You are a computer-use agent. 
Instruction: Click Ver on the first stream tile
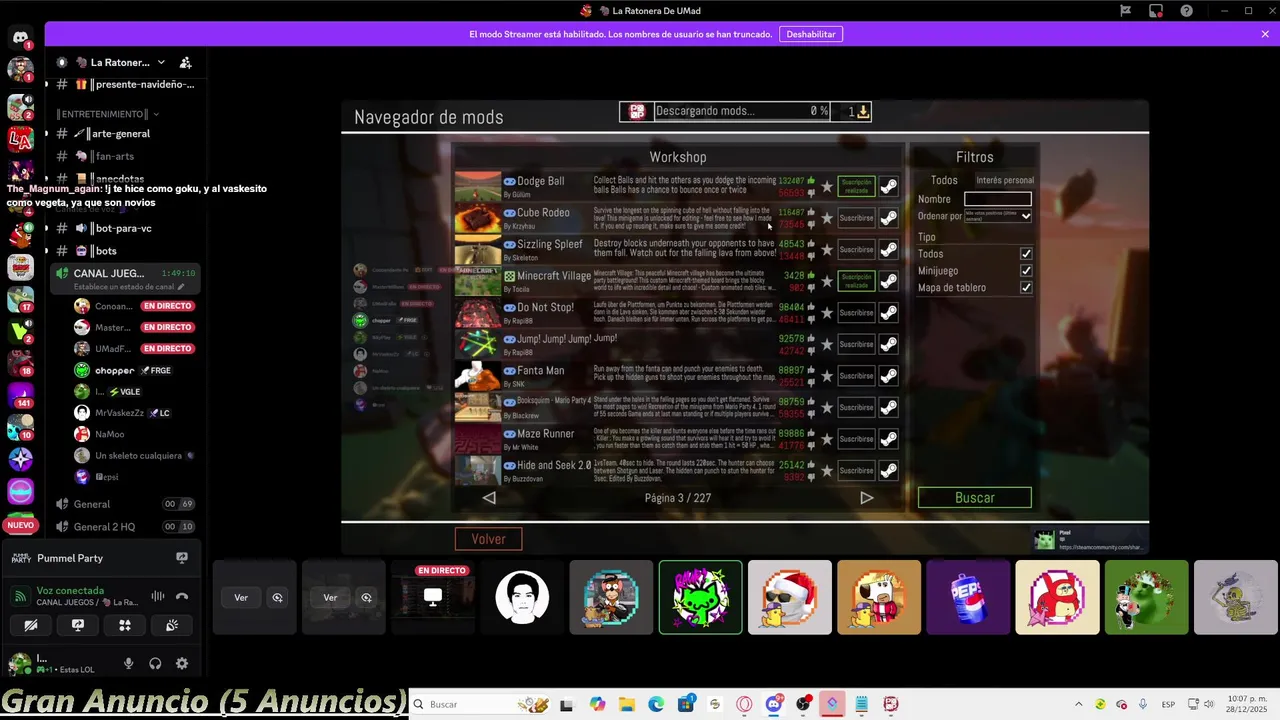(x=241, y=598)
